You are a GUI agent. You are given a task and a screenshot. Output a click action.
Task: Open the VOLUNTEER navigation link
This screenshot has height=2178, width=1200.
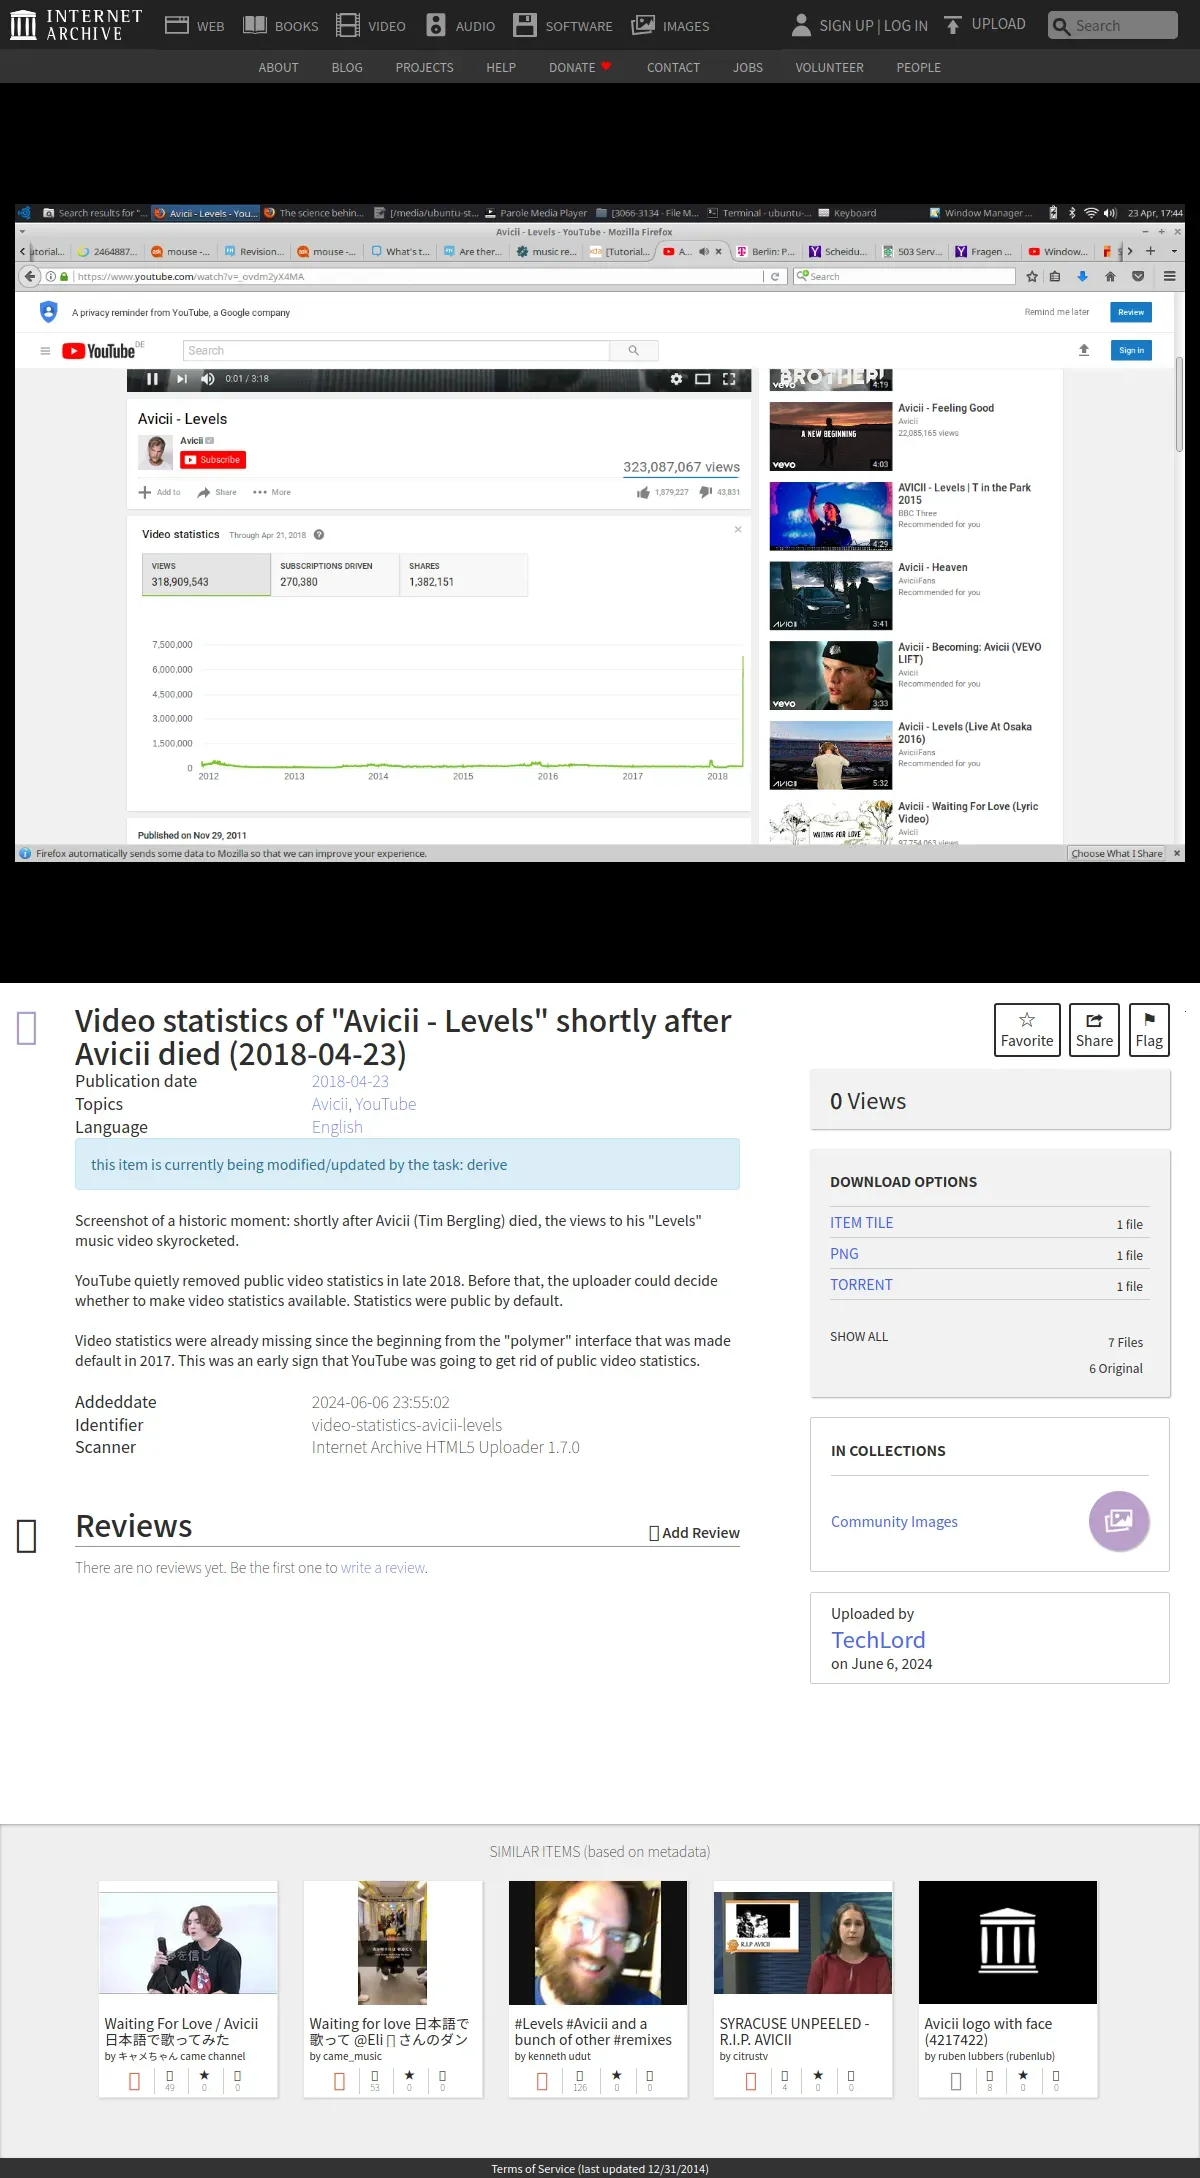coord(829,68)
